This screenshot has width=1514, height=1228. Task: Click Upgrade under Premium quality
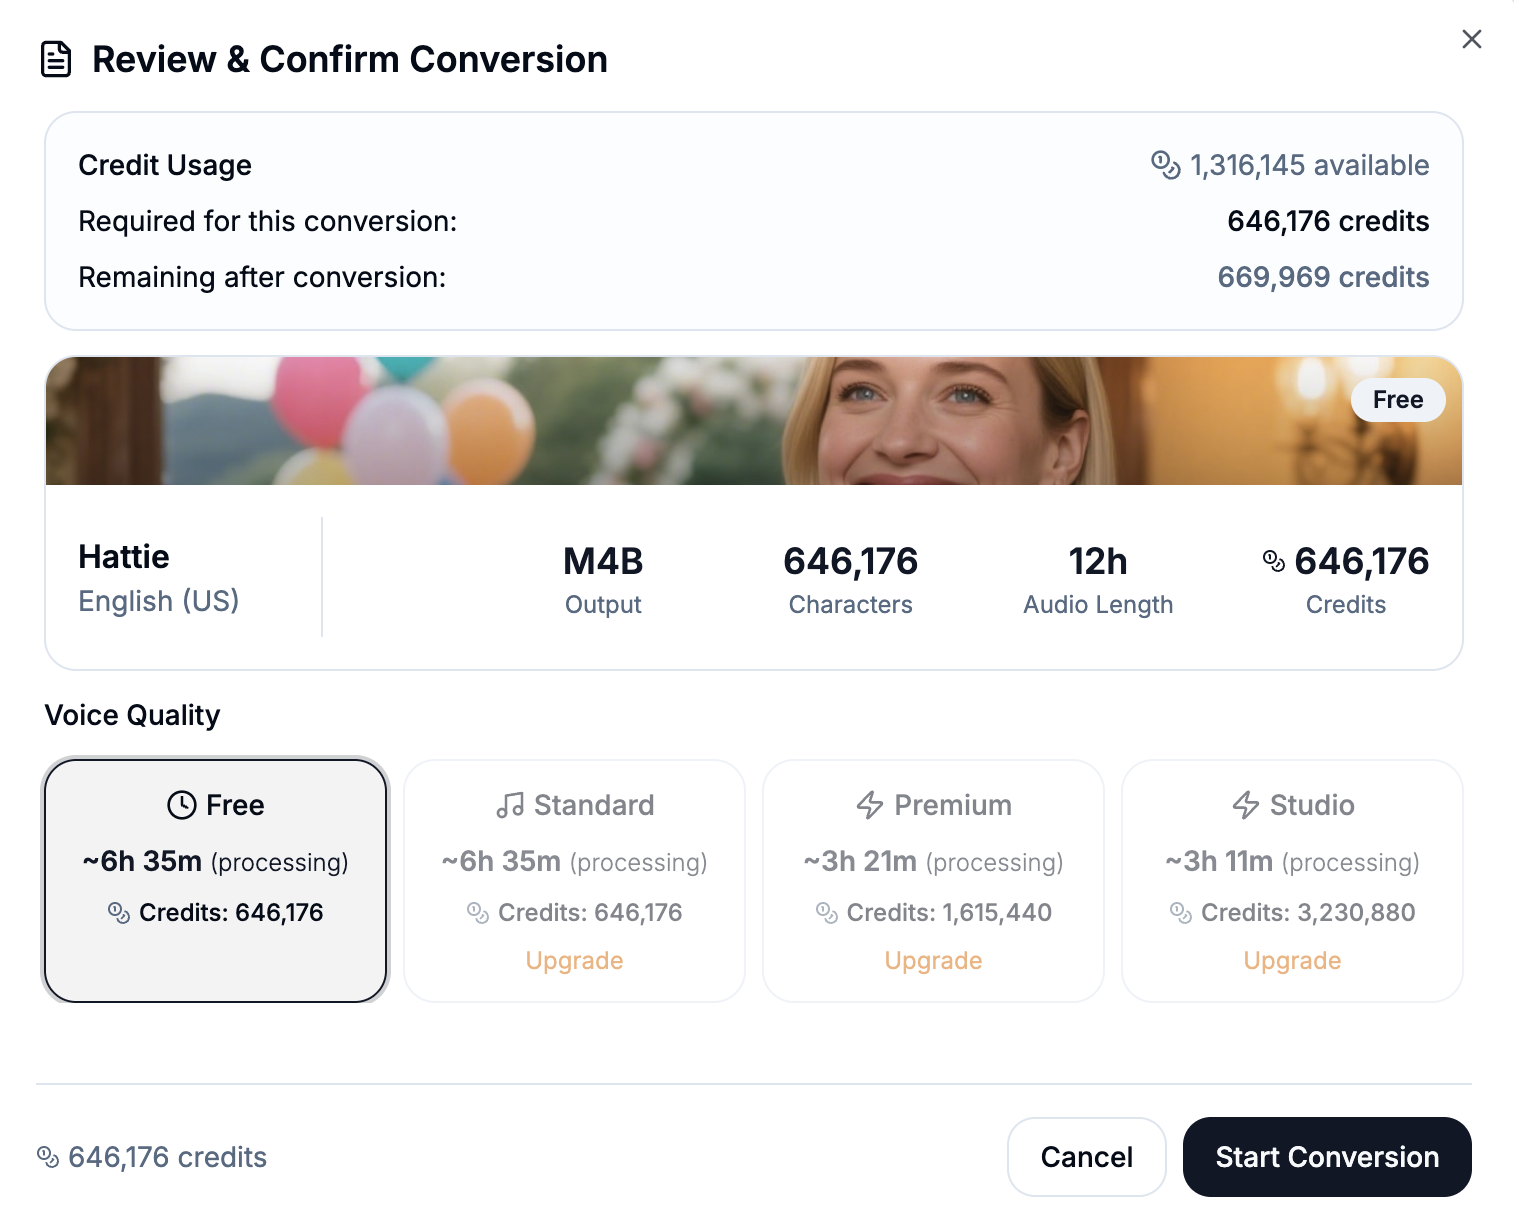(x=933, y=961)
